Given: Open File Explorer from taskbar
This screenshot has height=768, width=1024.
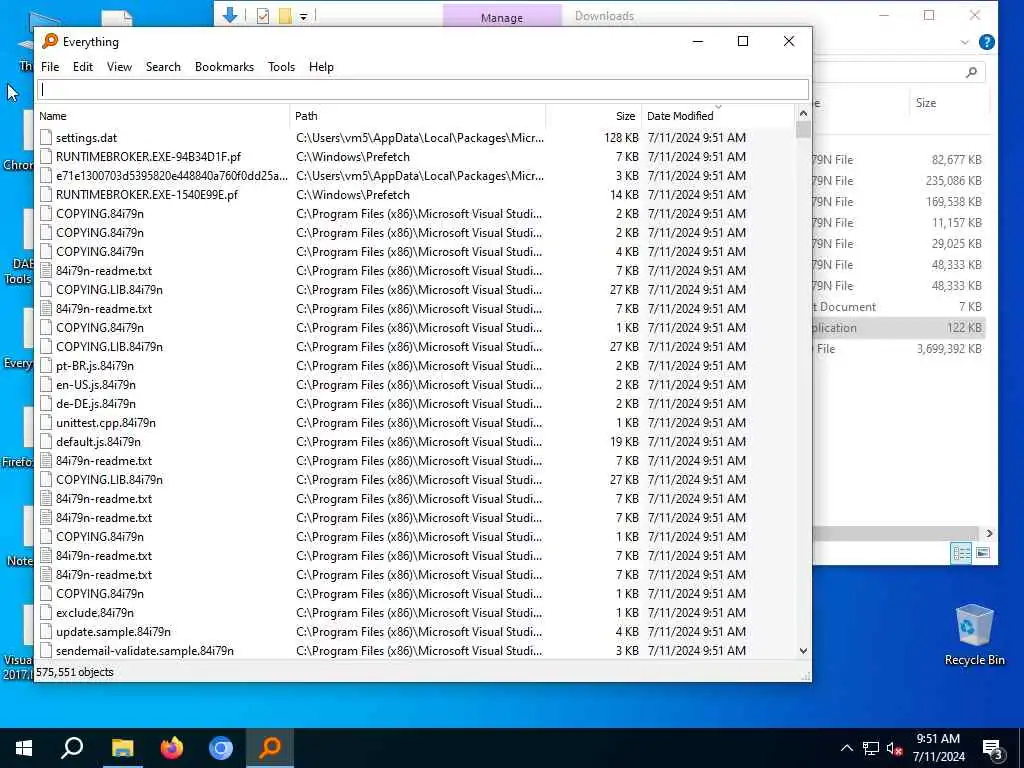Looking at the screenshot, I should [x=122, y=748].
